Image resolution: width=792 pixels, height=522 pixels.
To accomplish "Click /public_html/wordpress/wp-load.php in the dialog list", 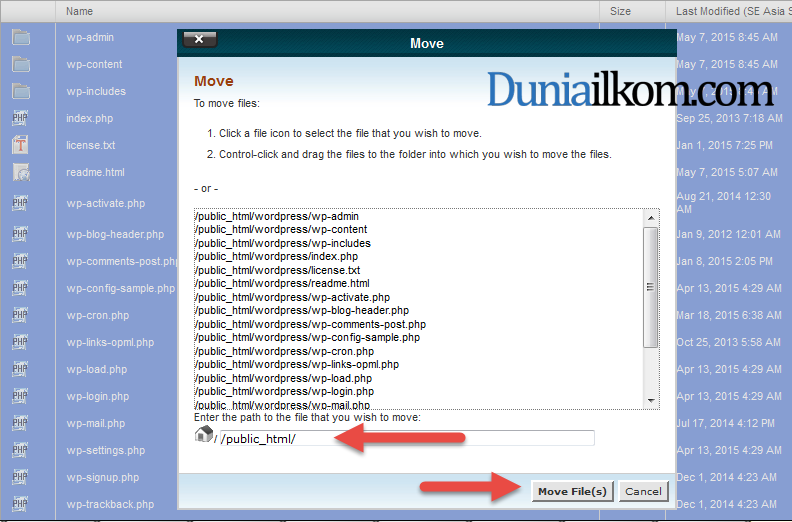I will pos(283,378).
